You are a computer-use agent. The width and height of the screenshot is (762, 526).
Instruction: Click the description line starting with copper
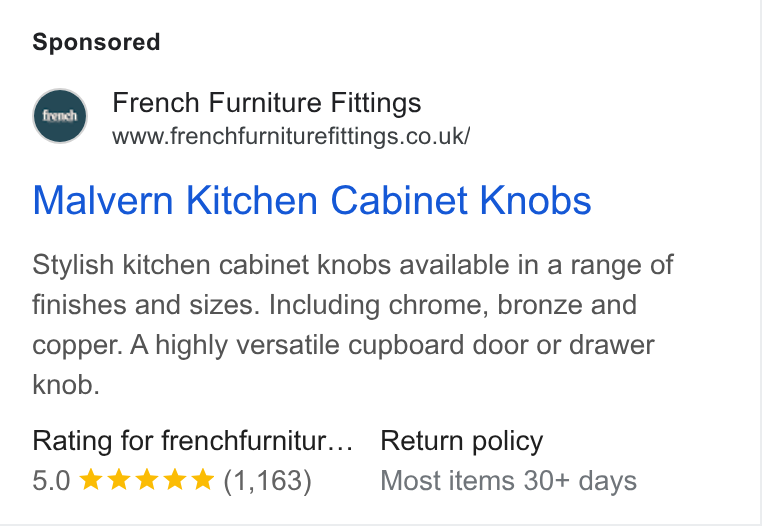point(344,345)
